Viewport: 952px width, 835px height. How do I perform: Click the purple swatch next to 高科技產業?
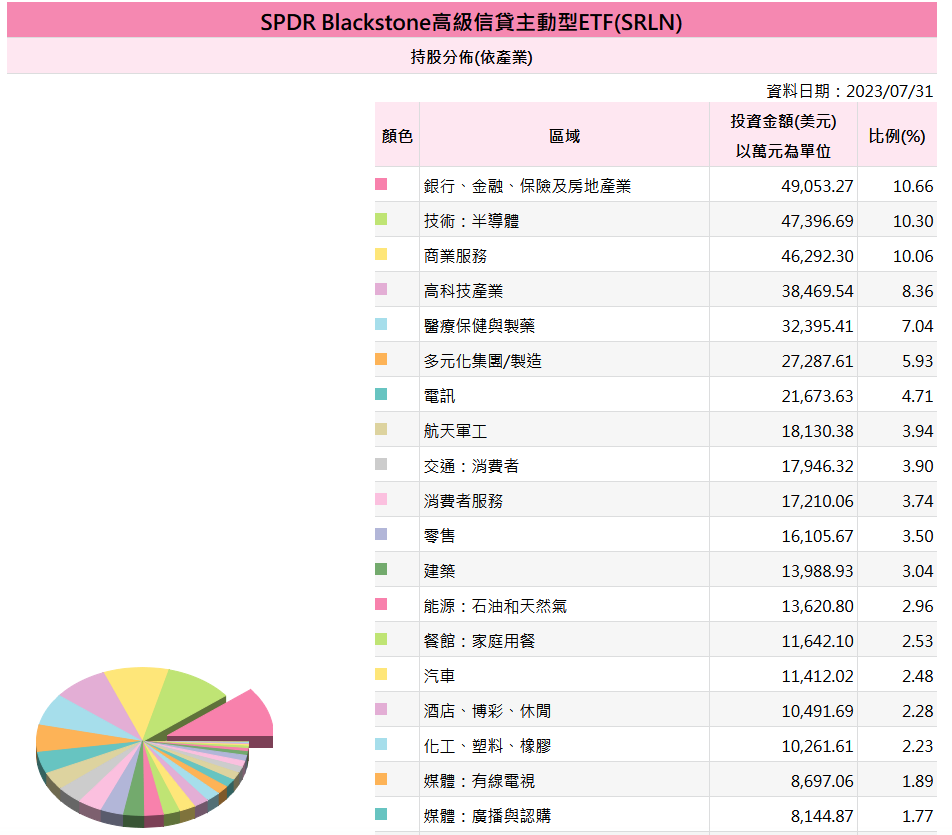coord(381,290)
